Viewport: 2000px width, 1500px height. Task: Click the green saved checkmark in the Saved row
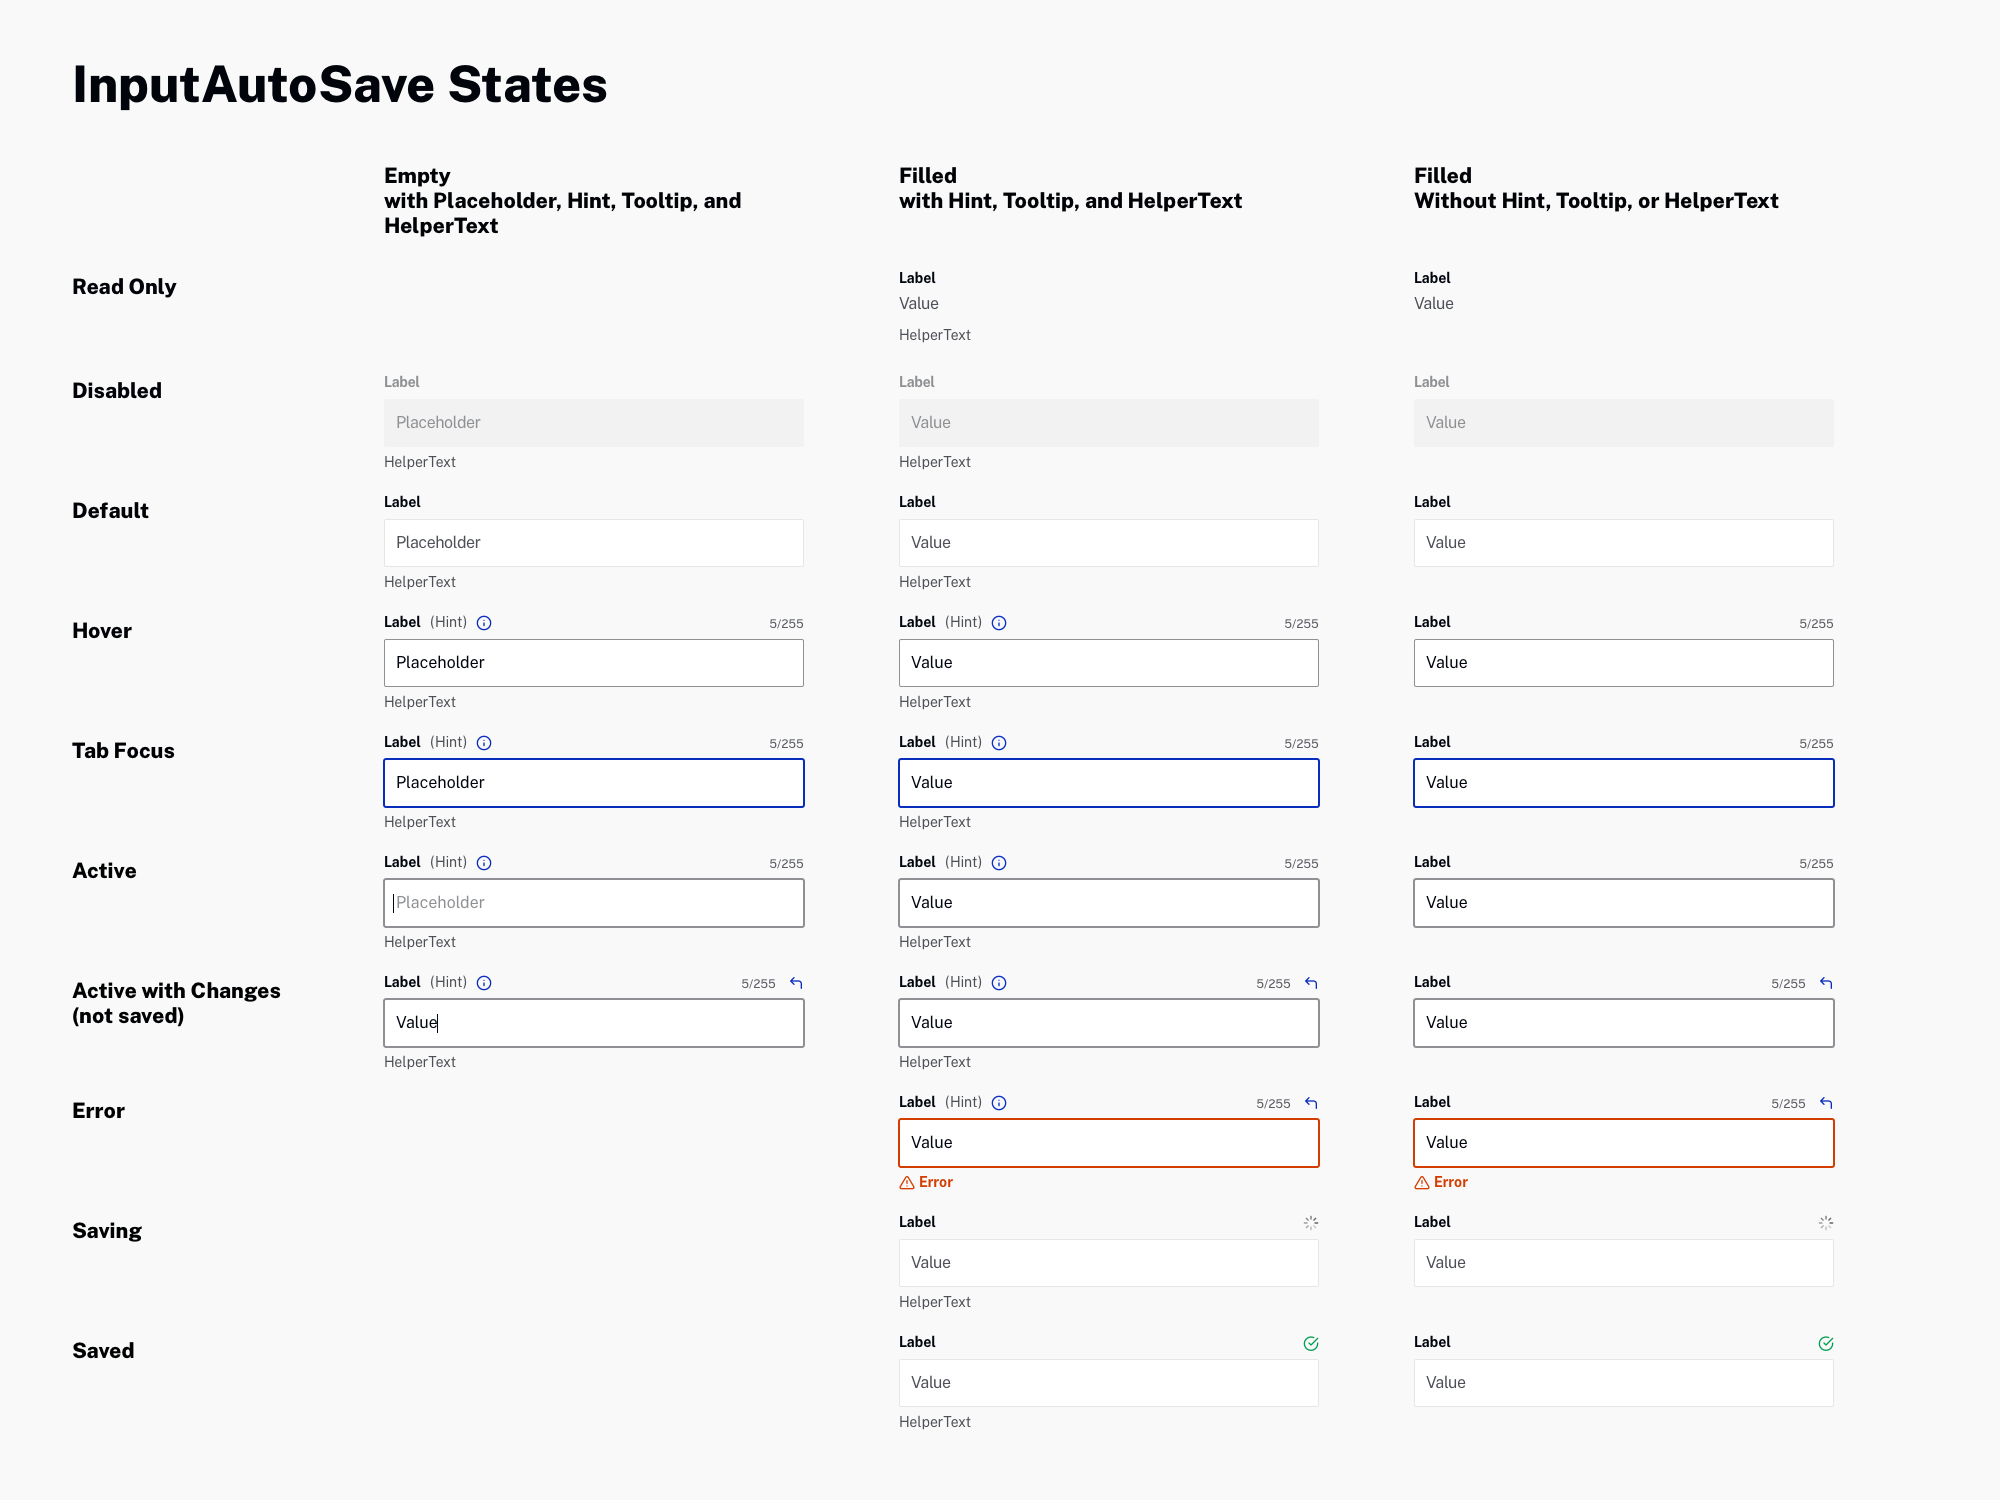click(x=1311, y=1343)
